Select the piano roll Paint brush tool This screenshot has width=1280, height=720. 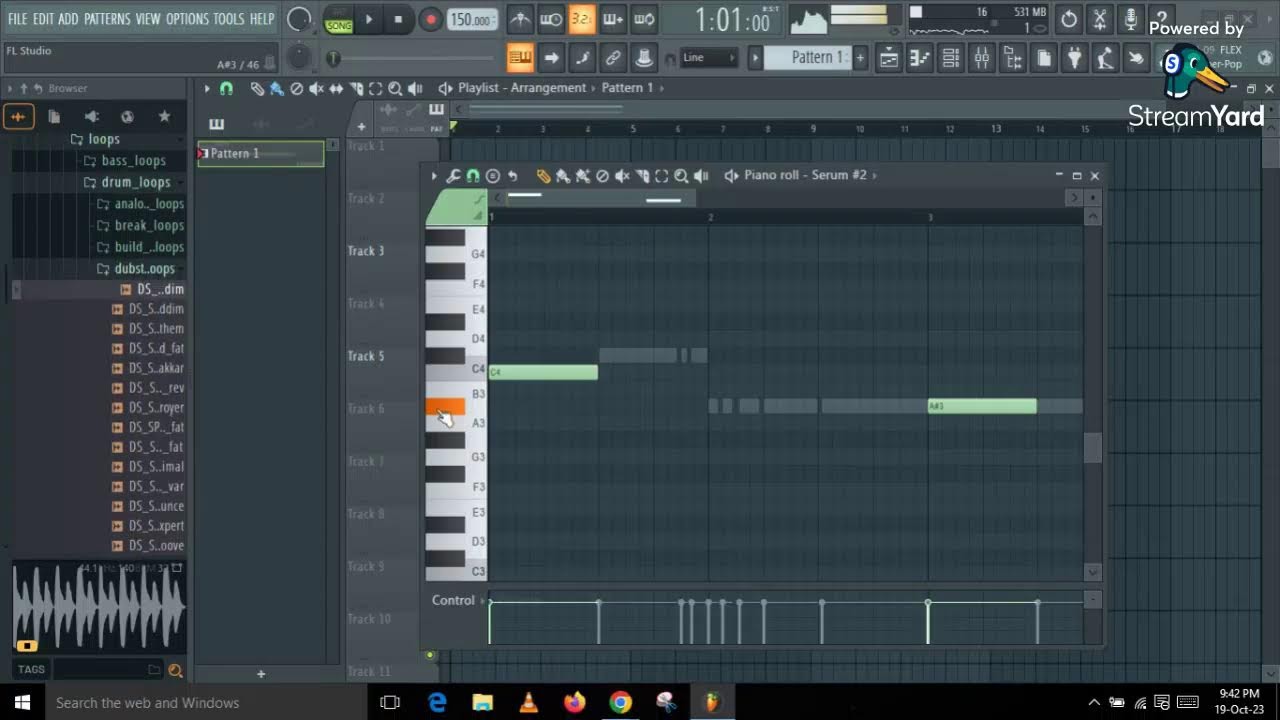tap(563, 176)
